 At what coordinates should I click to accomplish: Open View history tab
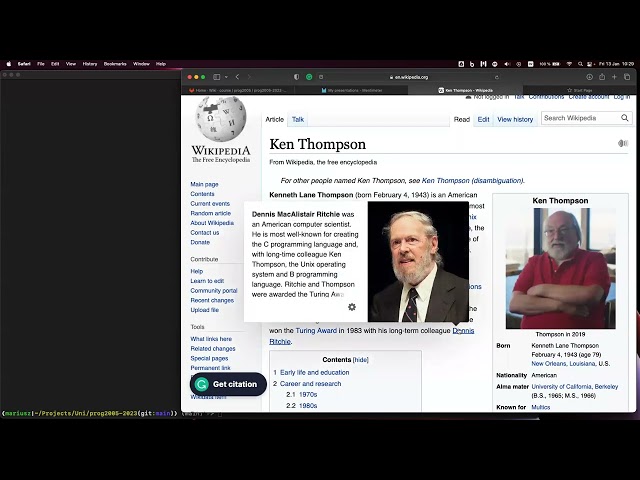(x=515, y=119)
